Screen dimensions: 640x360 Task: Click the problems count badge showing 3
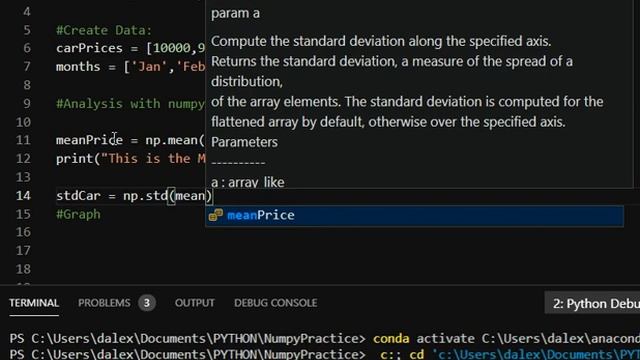point(147,303)
